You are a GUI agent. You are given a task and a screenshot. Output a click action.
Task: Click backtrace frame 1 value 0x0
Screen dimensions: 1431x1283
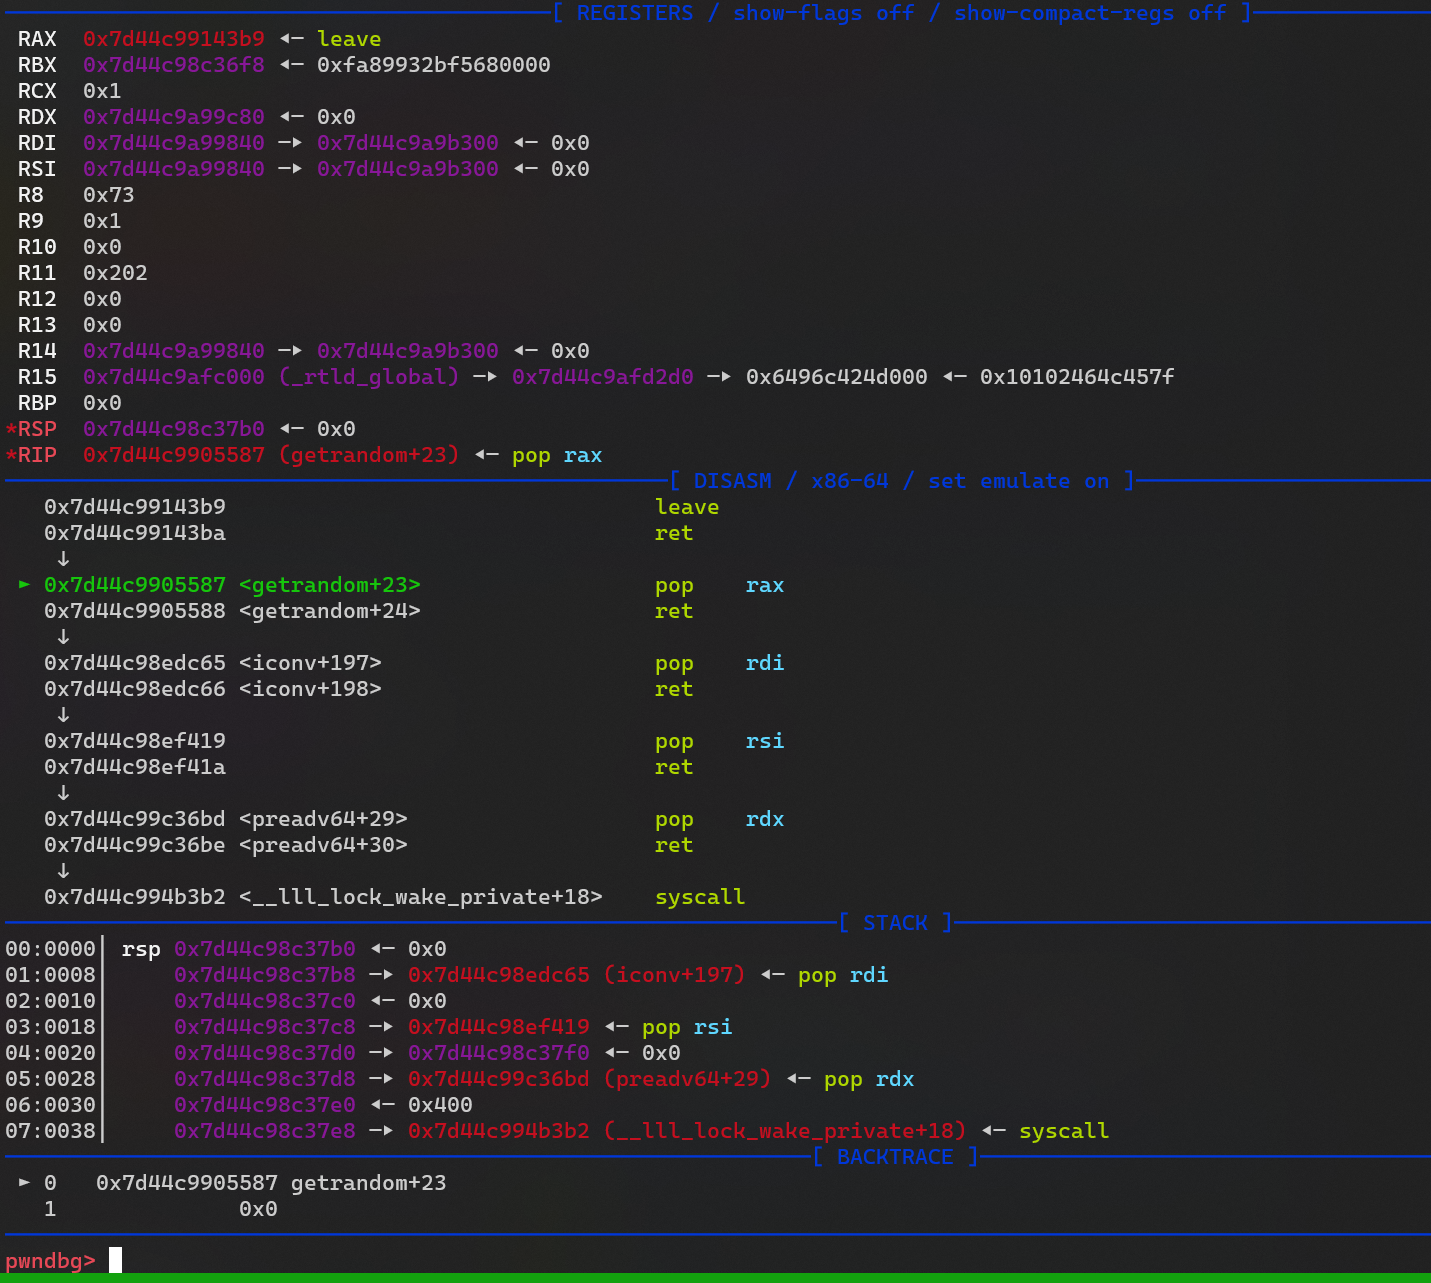[x=258, y=1209]
